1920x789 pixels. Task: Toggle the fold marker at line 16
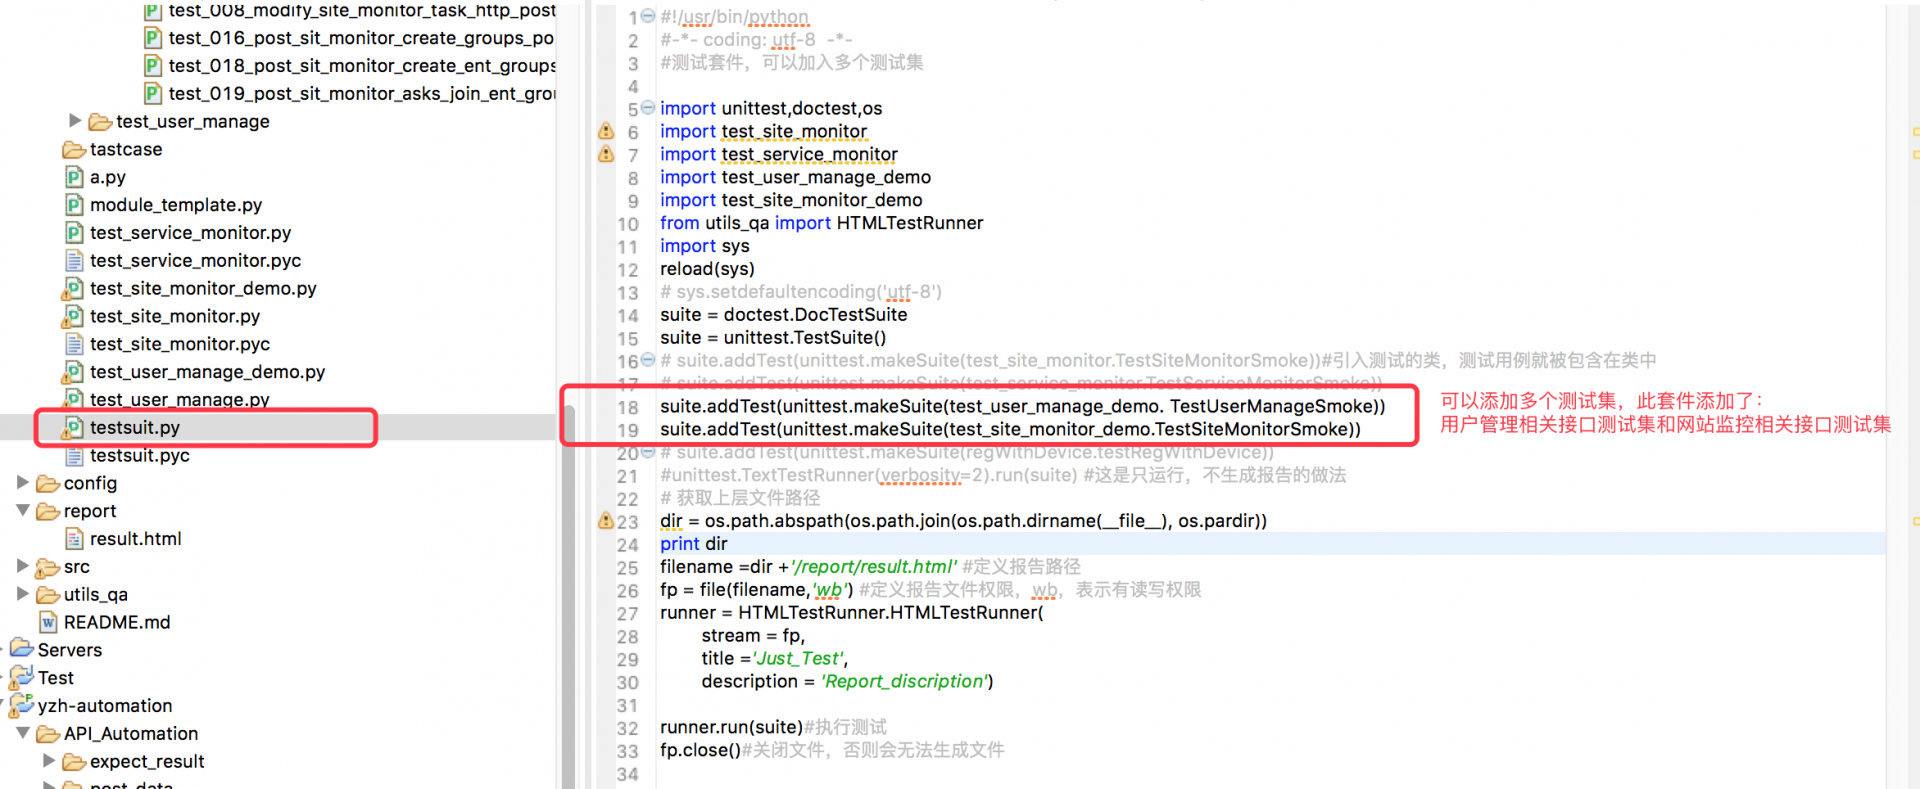pos(648,360)
